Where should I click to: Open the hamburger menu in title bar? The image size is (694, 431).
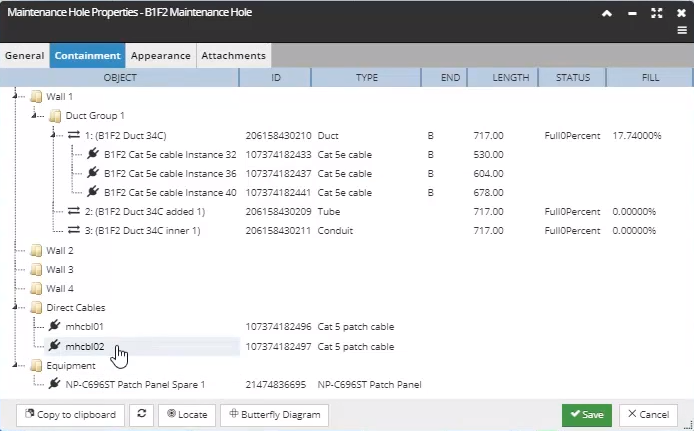(x=682, y=31)
